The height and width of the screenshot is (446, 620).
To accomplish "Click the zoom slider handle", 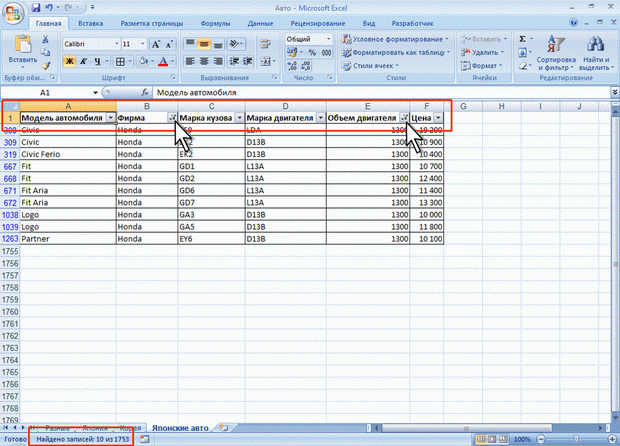I will (x=576, y=439).
